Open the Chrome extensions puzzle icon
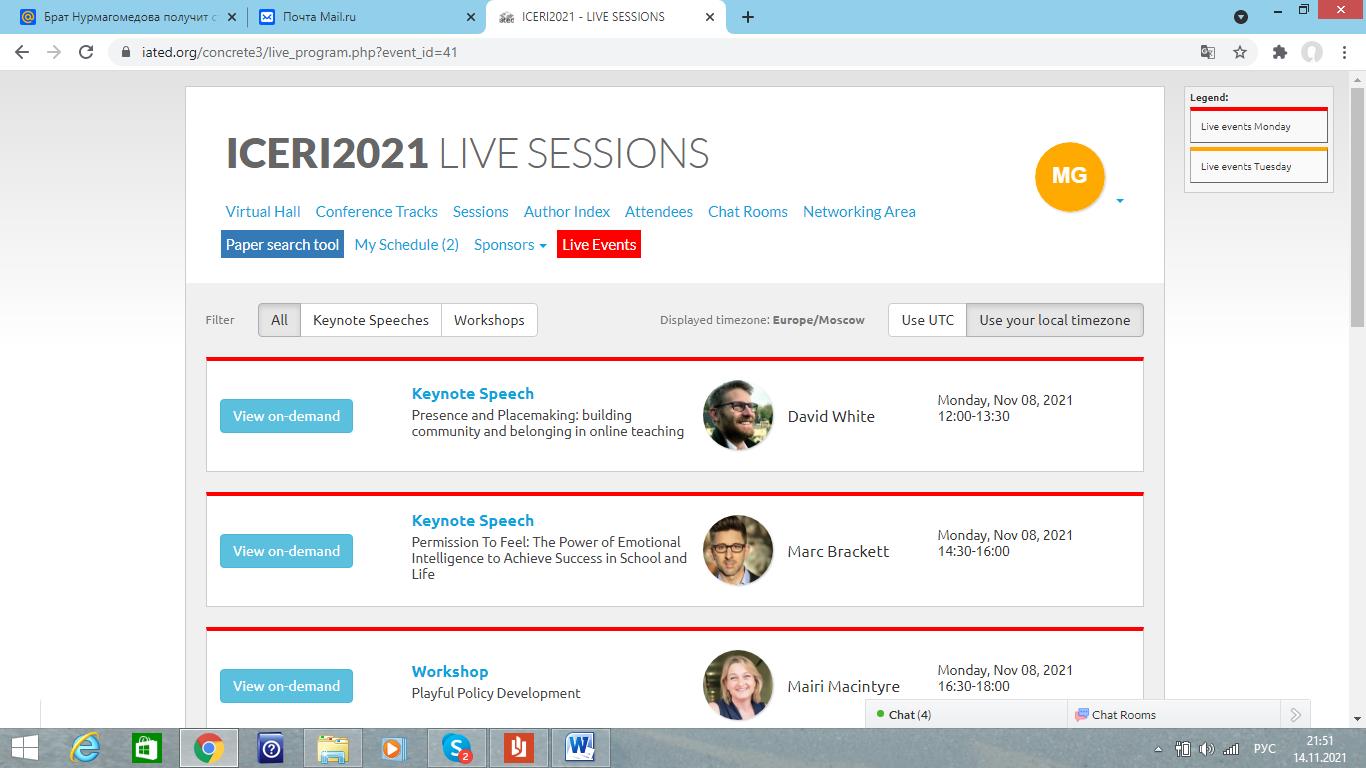Viewport: 1366px width, 768px height. pyautogui.click(x=1279, y=52)
